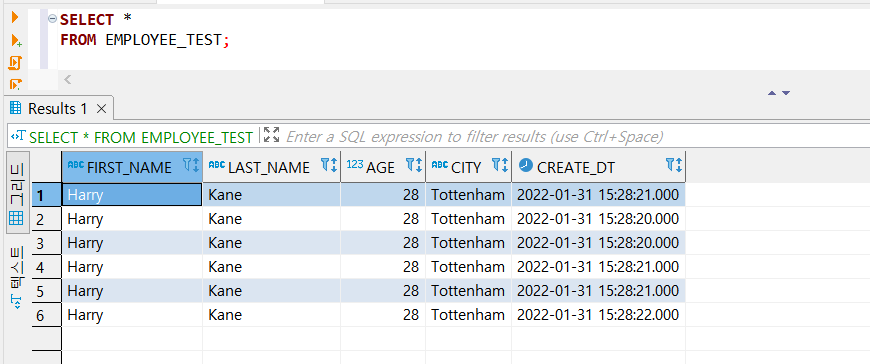Select the LAST_NAME column header

pos(271,166)
